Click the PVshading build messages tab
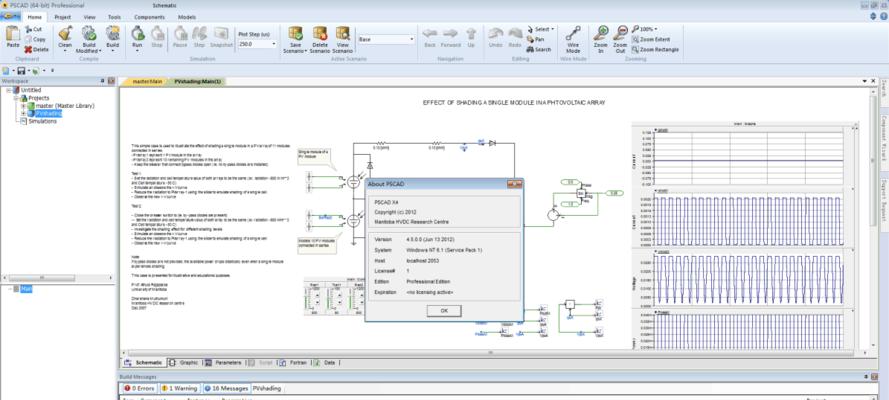Image resolution: width=889 pixels, height=400 pixels. pos(268,389)
